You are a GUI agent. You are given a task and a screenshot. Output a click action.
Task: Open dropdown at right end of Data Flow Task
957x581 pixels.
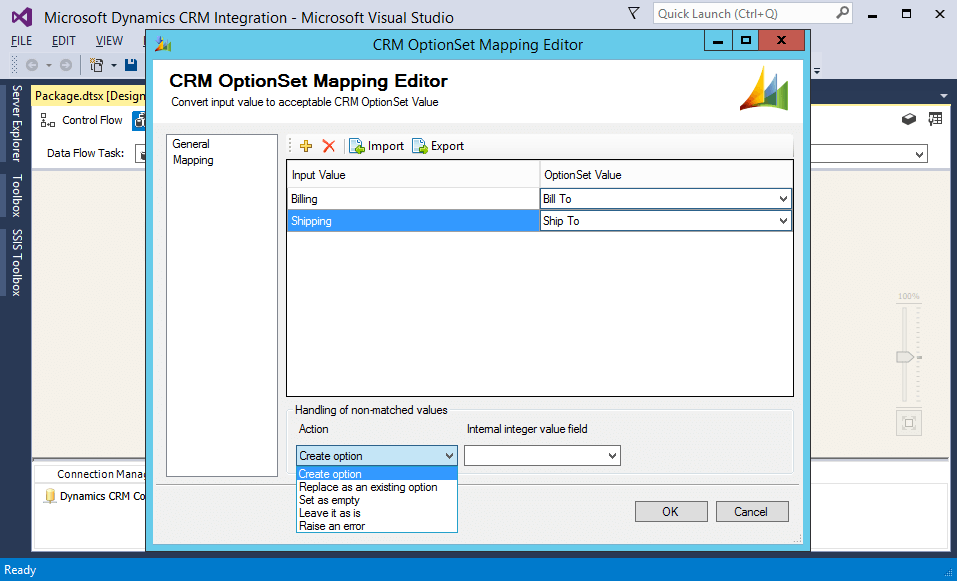(919, 154)
